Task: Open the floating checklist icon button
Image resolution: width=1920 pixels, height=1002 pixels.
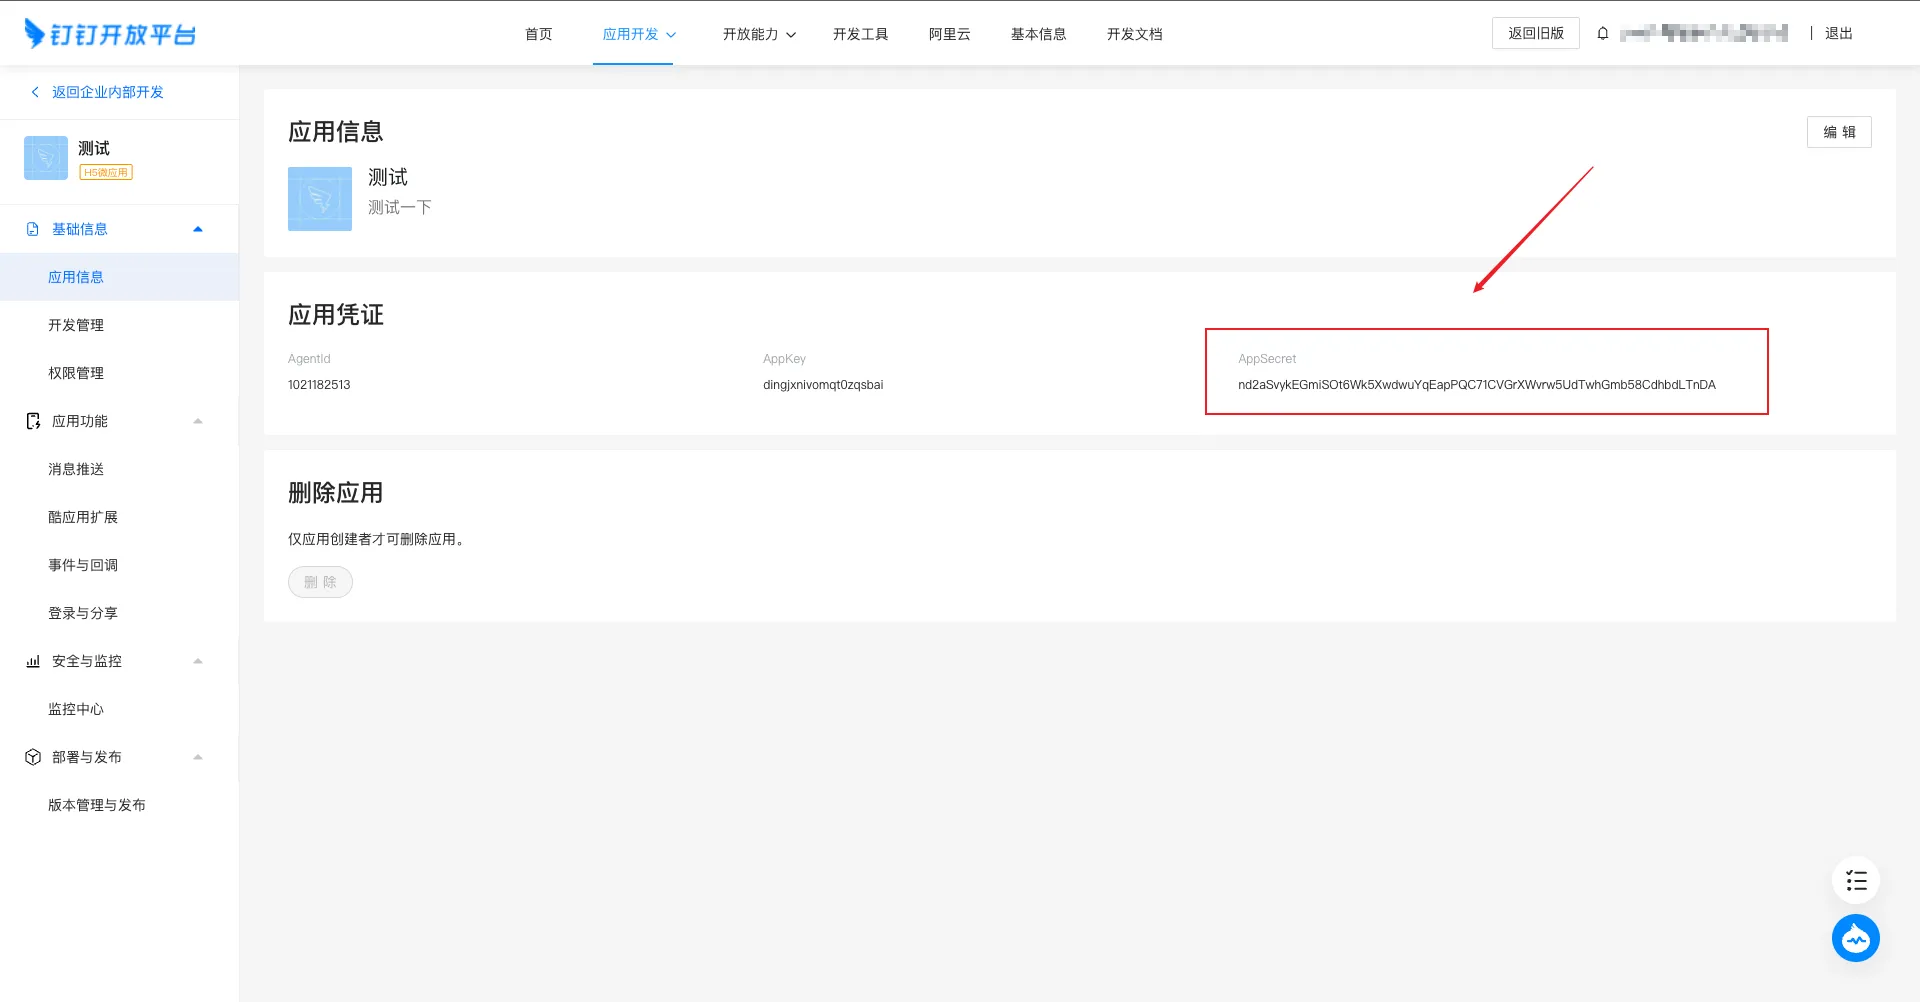Action: click(x=1856, y=881)
